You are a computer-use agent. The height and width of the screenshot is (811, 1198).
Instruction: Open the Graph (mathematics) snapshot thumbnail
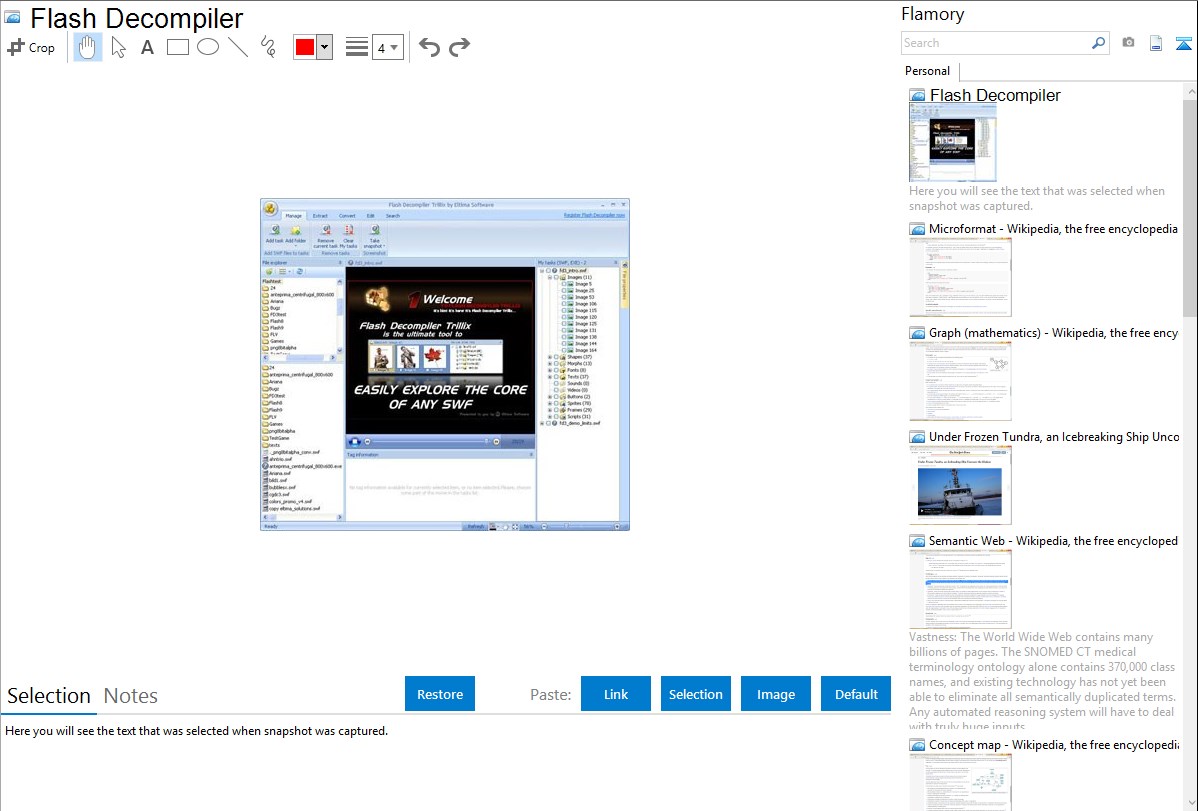pos(960,381)
